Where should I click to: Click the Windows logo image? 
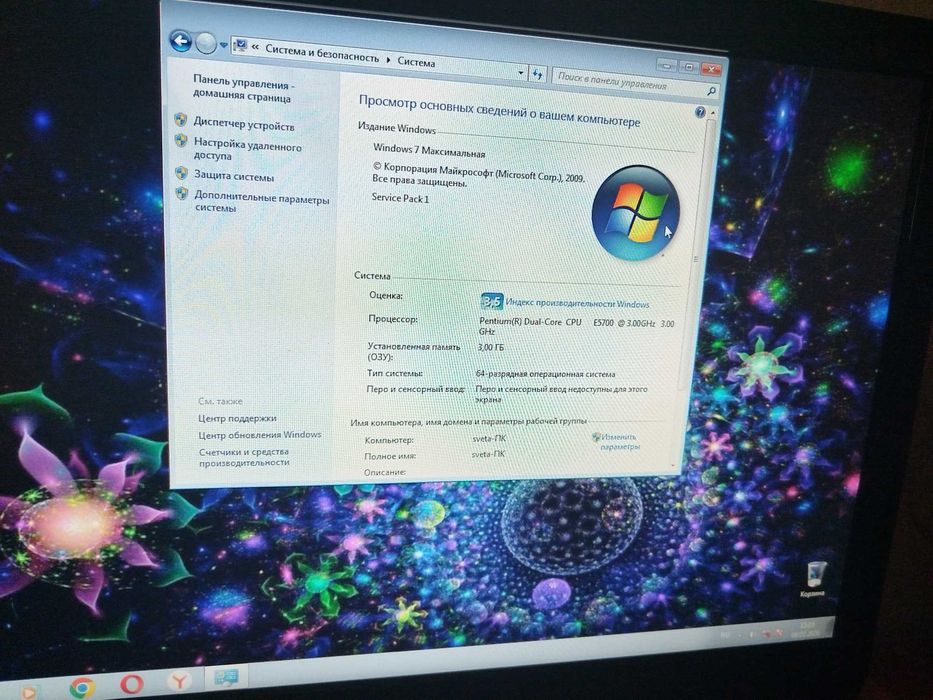(635, 212)
